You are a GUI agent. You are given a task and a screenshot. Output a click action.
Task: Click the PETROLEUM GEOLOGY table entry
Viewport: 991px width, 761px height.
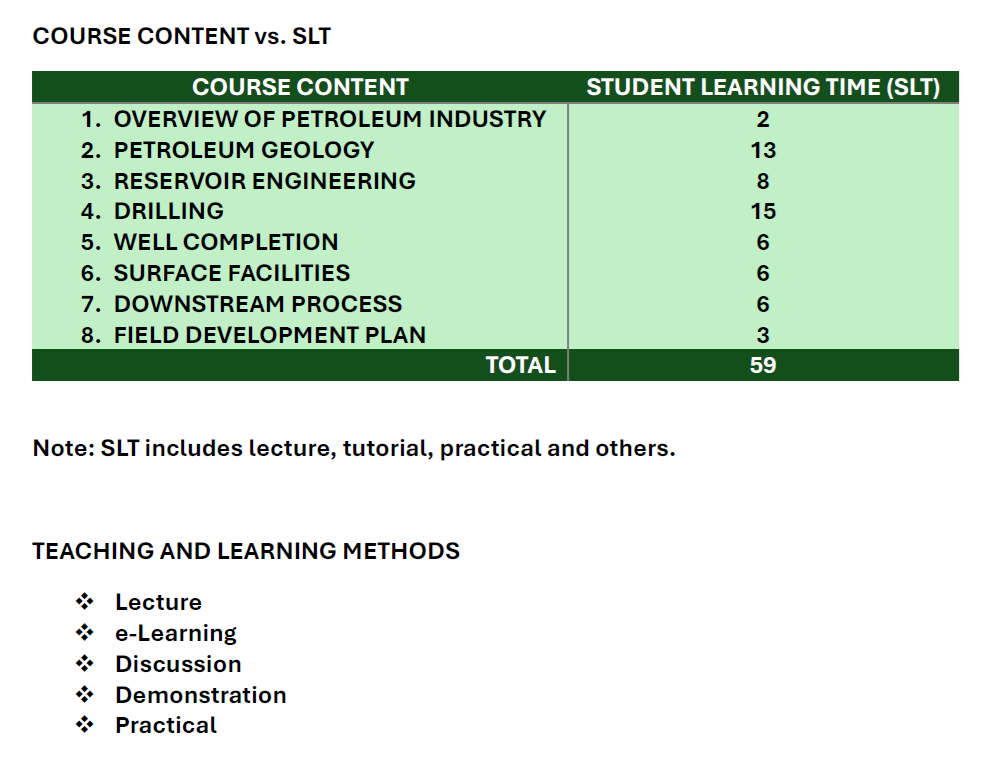pyautogui.click(x=243, y=150)
